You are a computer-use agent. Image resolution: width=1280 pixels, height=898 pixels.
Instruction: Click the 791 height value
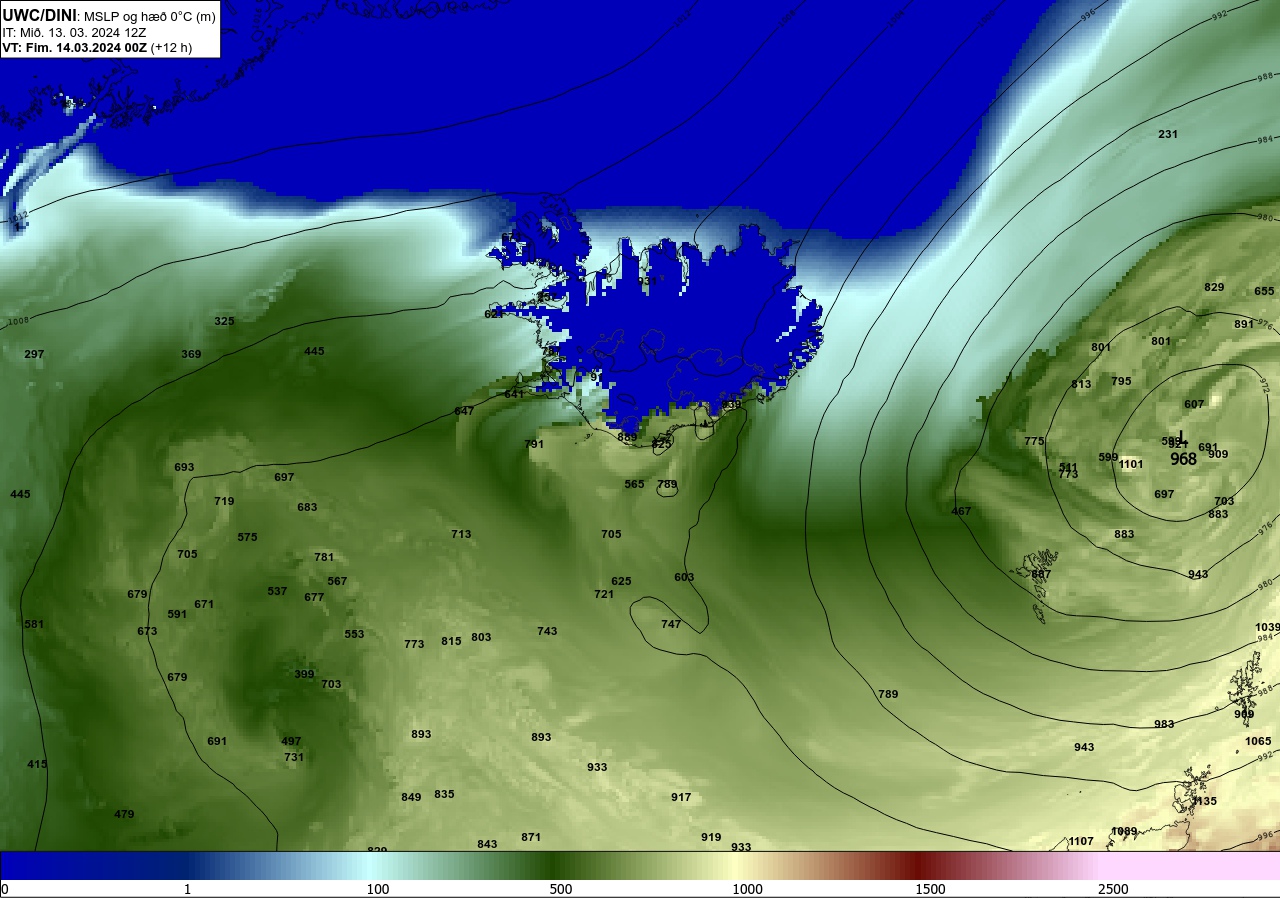pos(535,444)
